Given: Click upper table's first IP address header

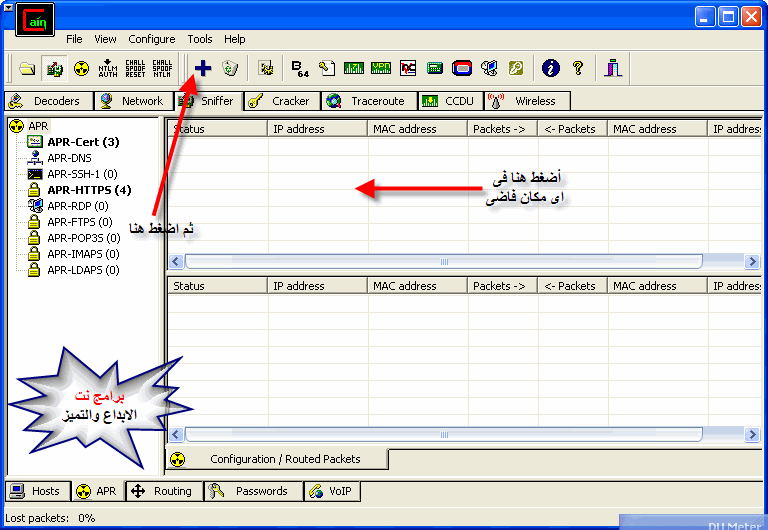Looking at the screenshot, I should (317, 129).
